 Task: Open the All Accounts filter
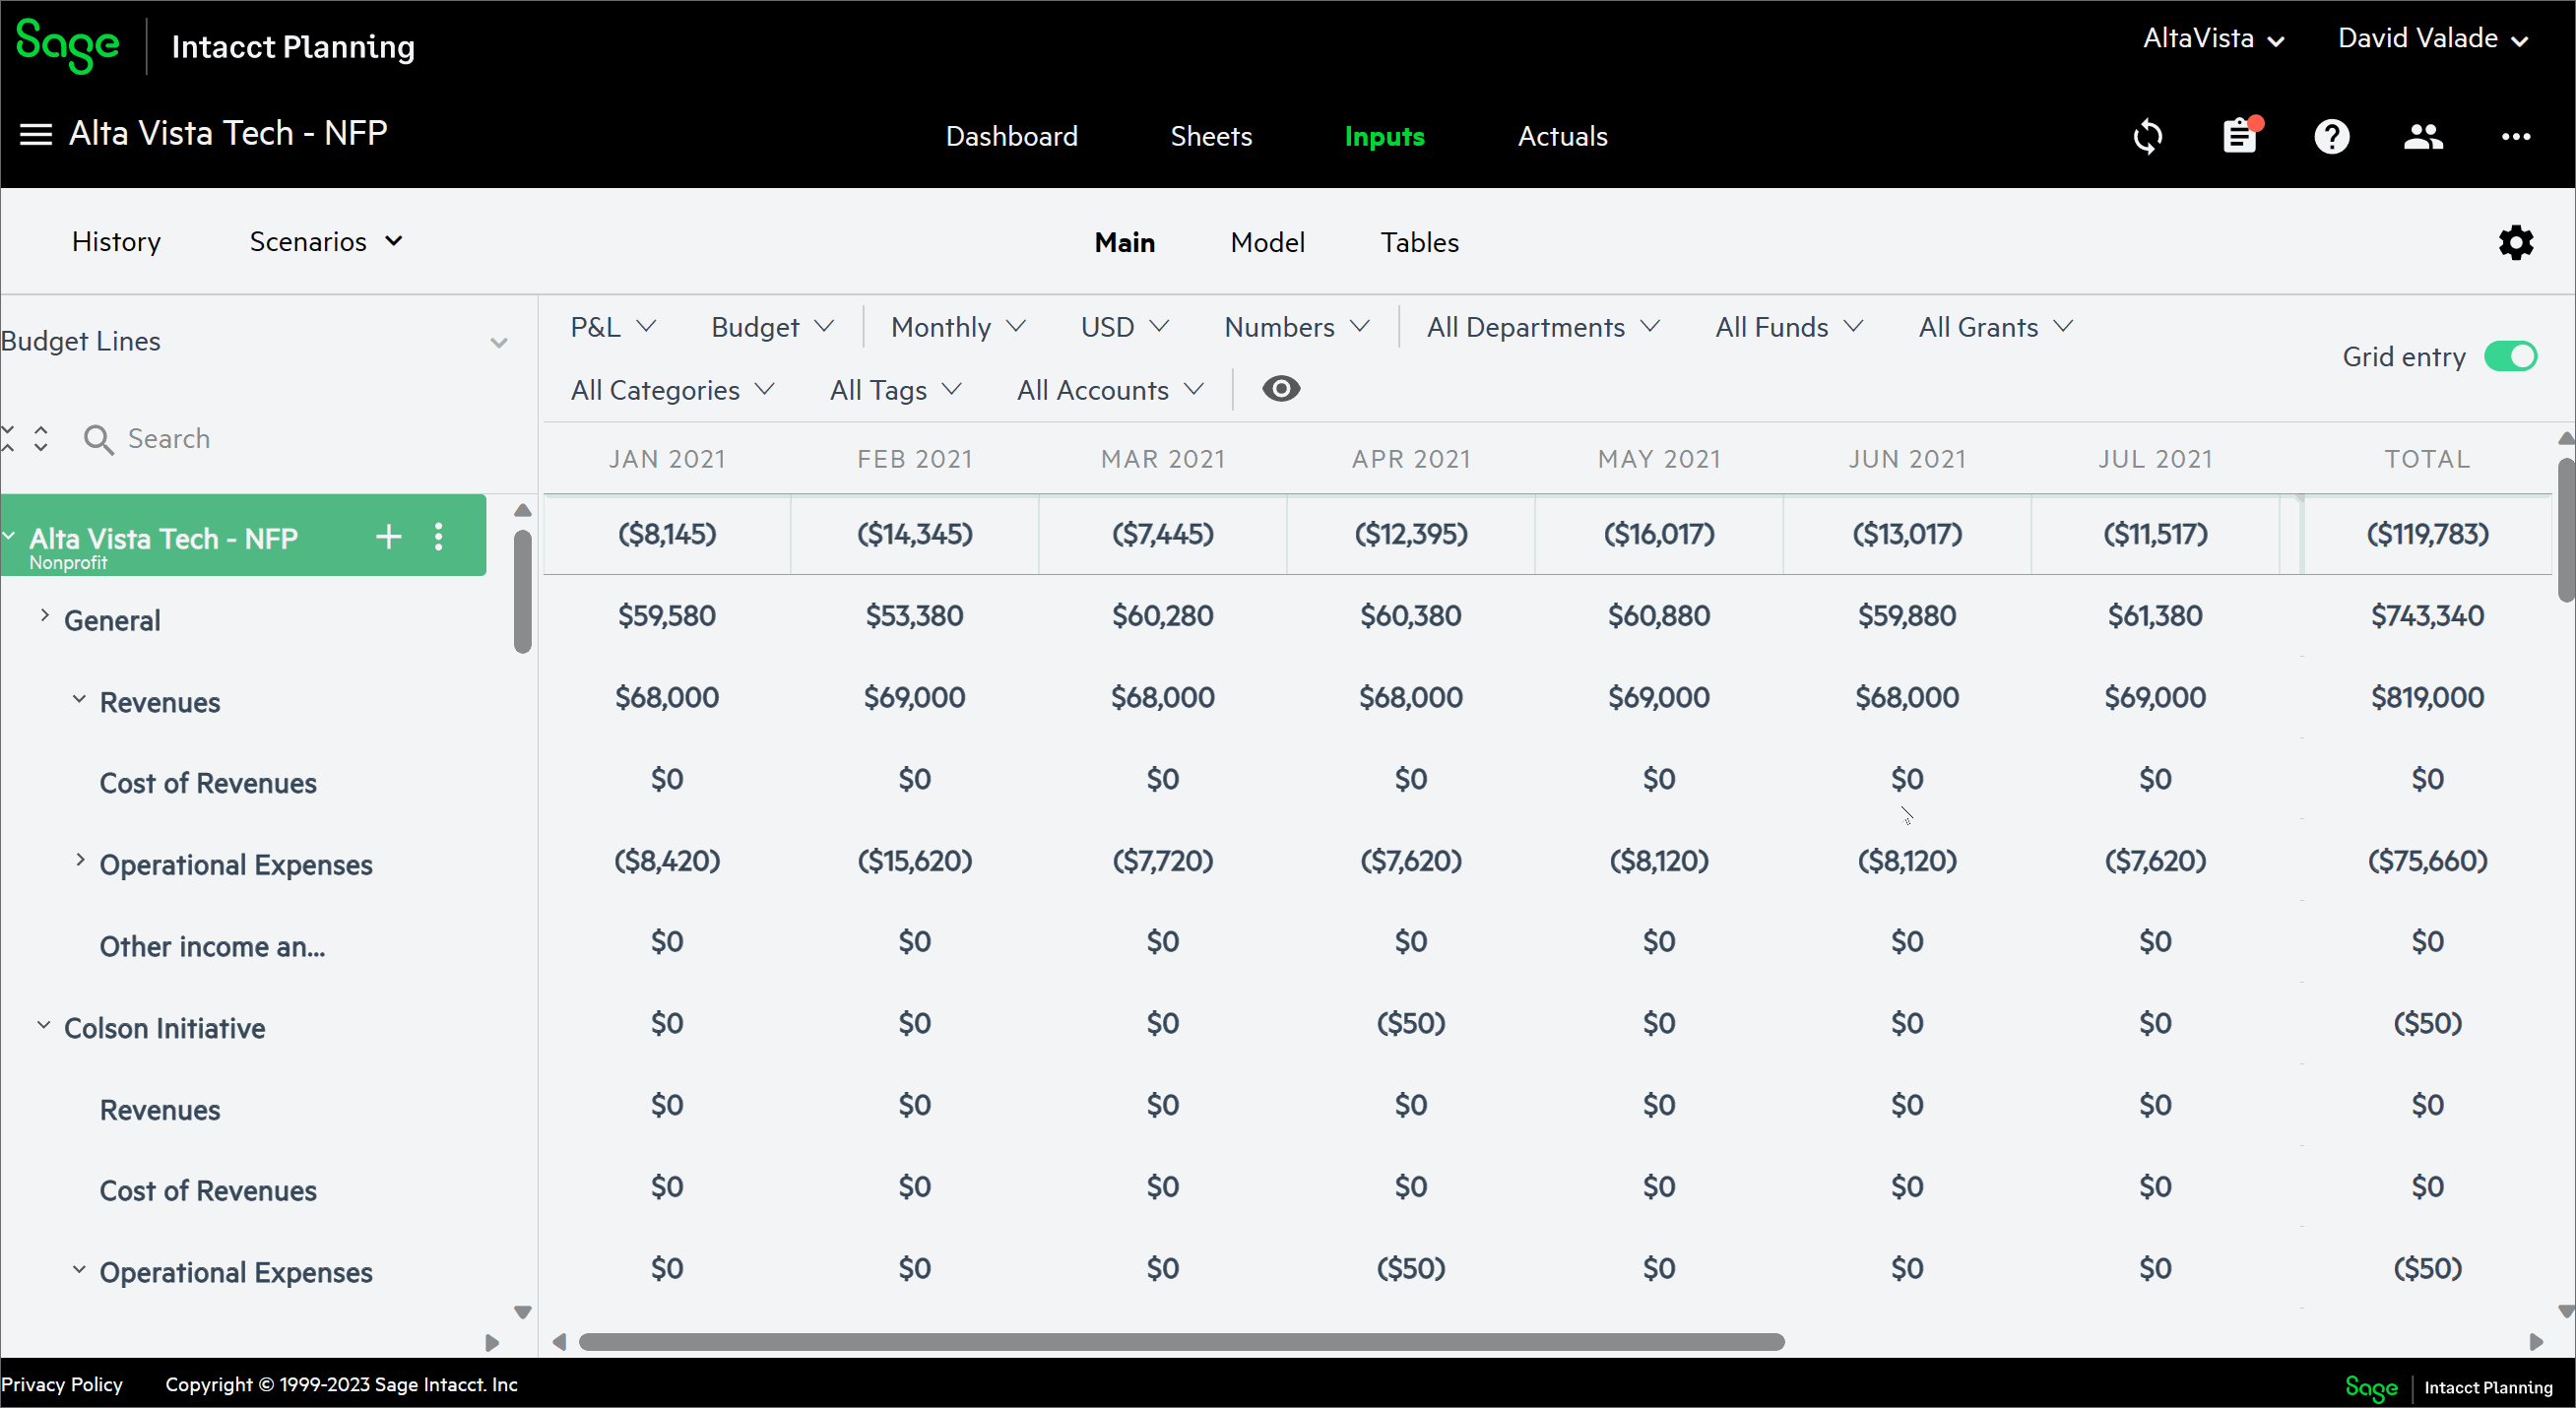coord(1110,390)
